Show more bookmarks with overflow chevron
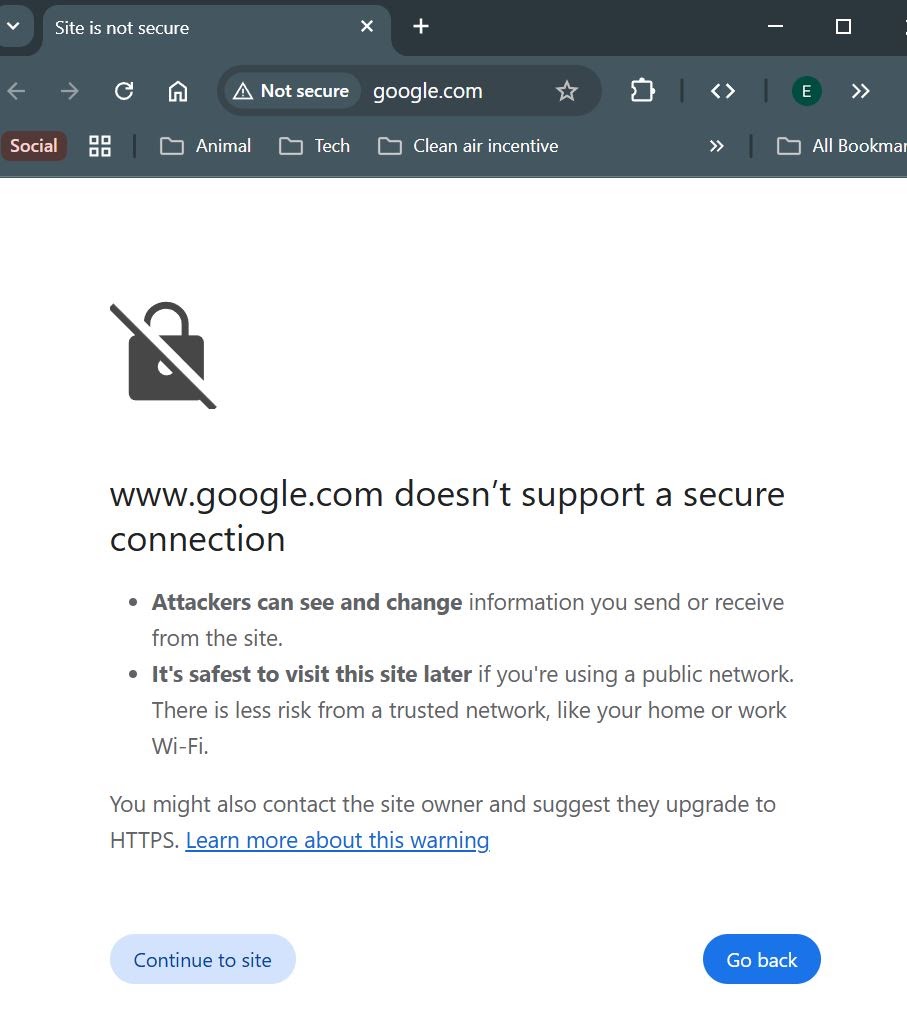Viewport: 907px width, 1020px height. [x=716, y=146]
